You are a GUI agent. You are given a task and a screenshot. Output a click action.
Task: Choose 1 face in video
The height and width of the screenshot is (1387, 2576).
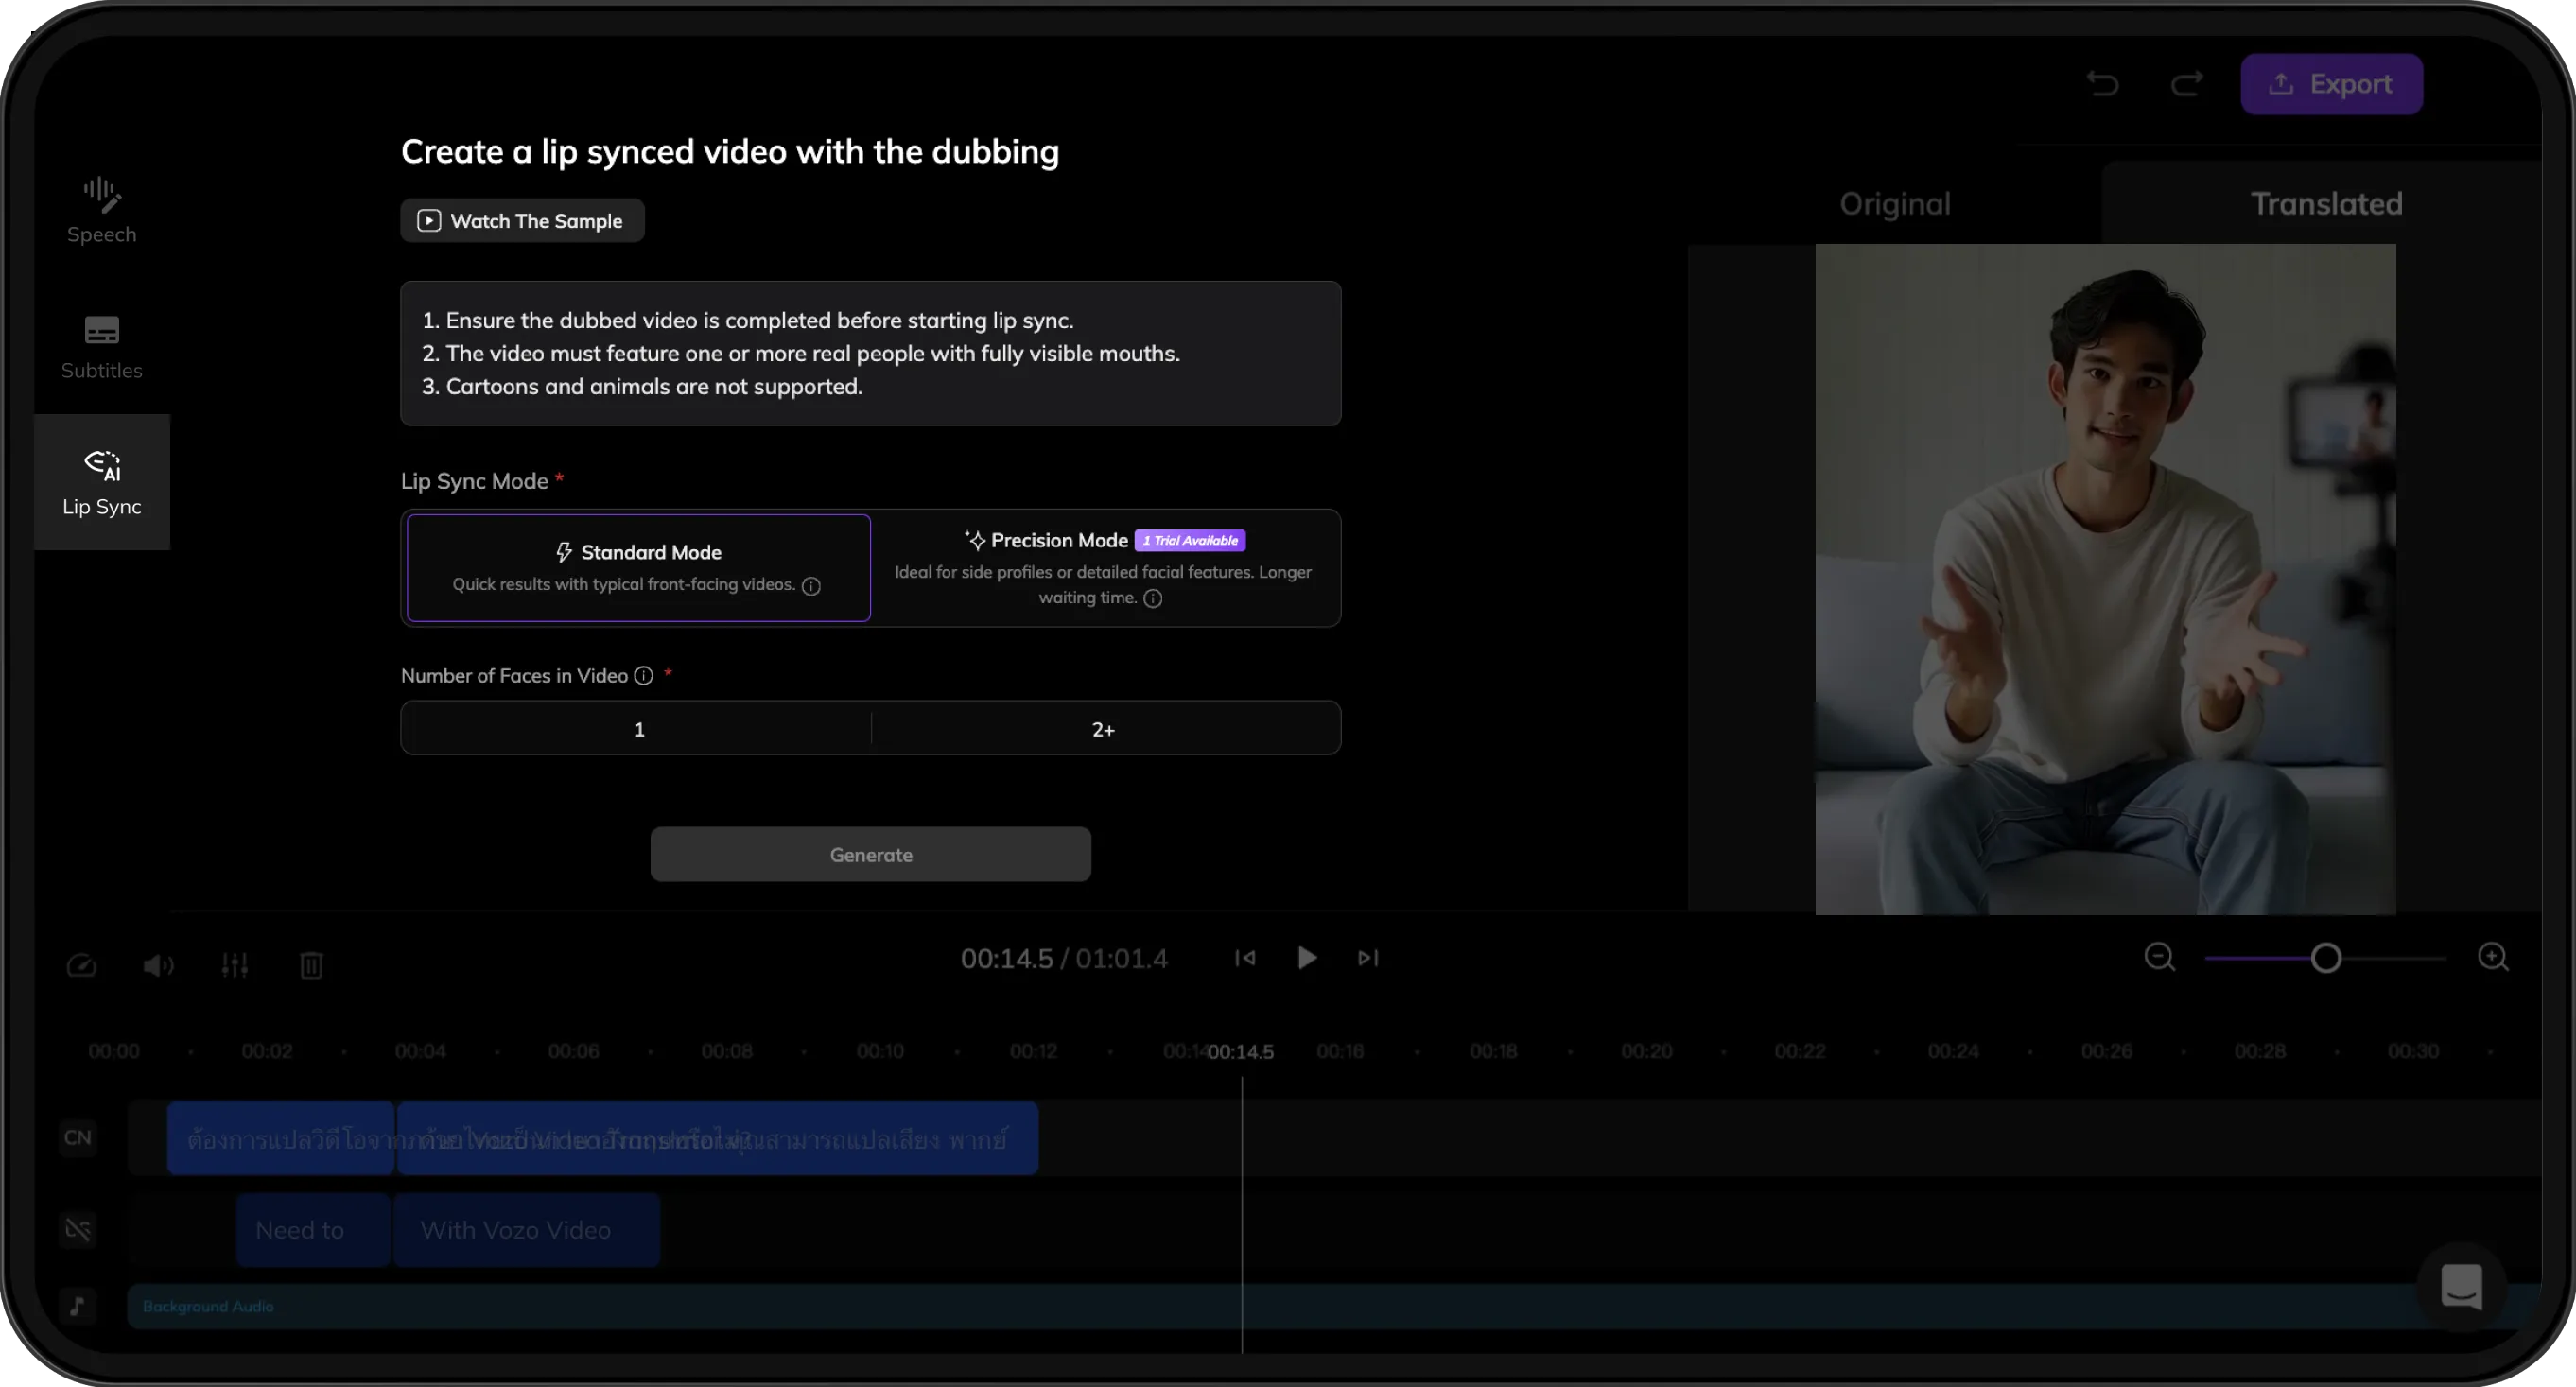[638, 729]
